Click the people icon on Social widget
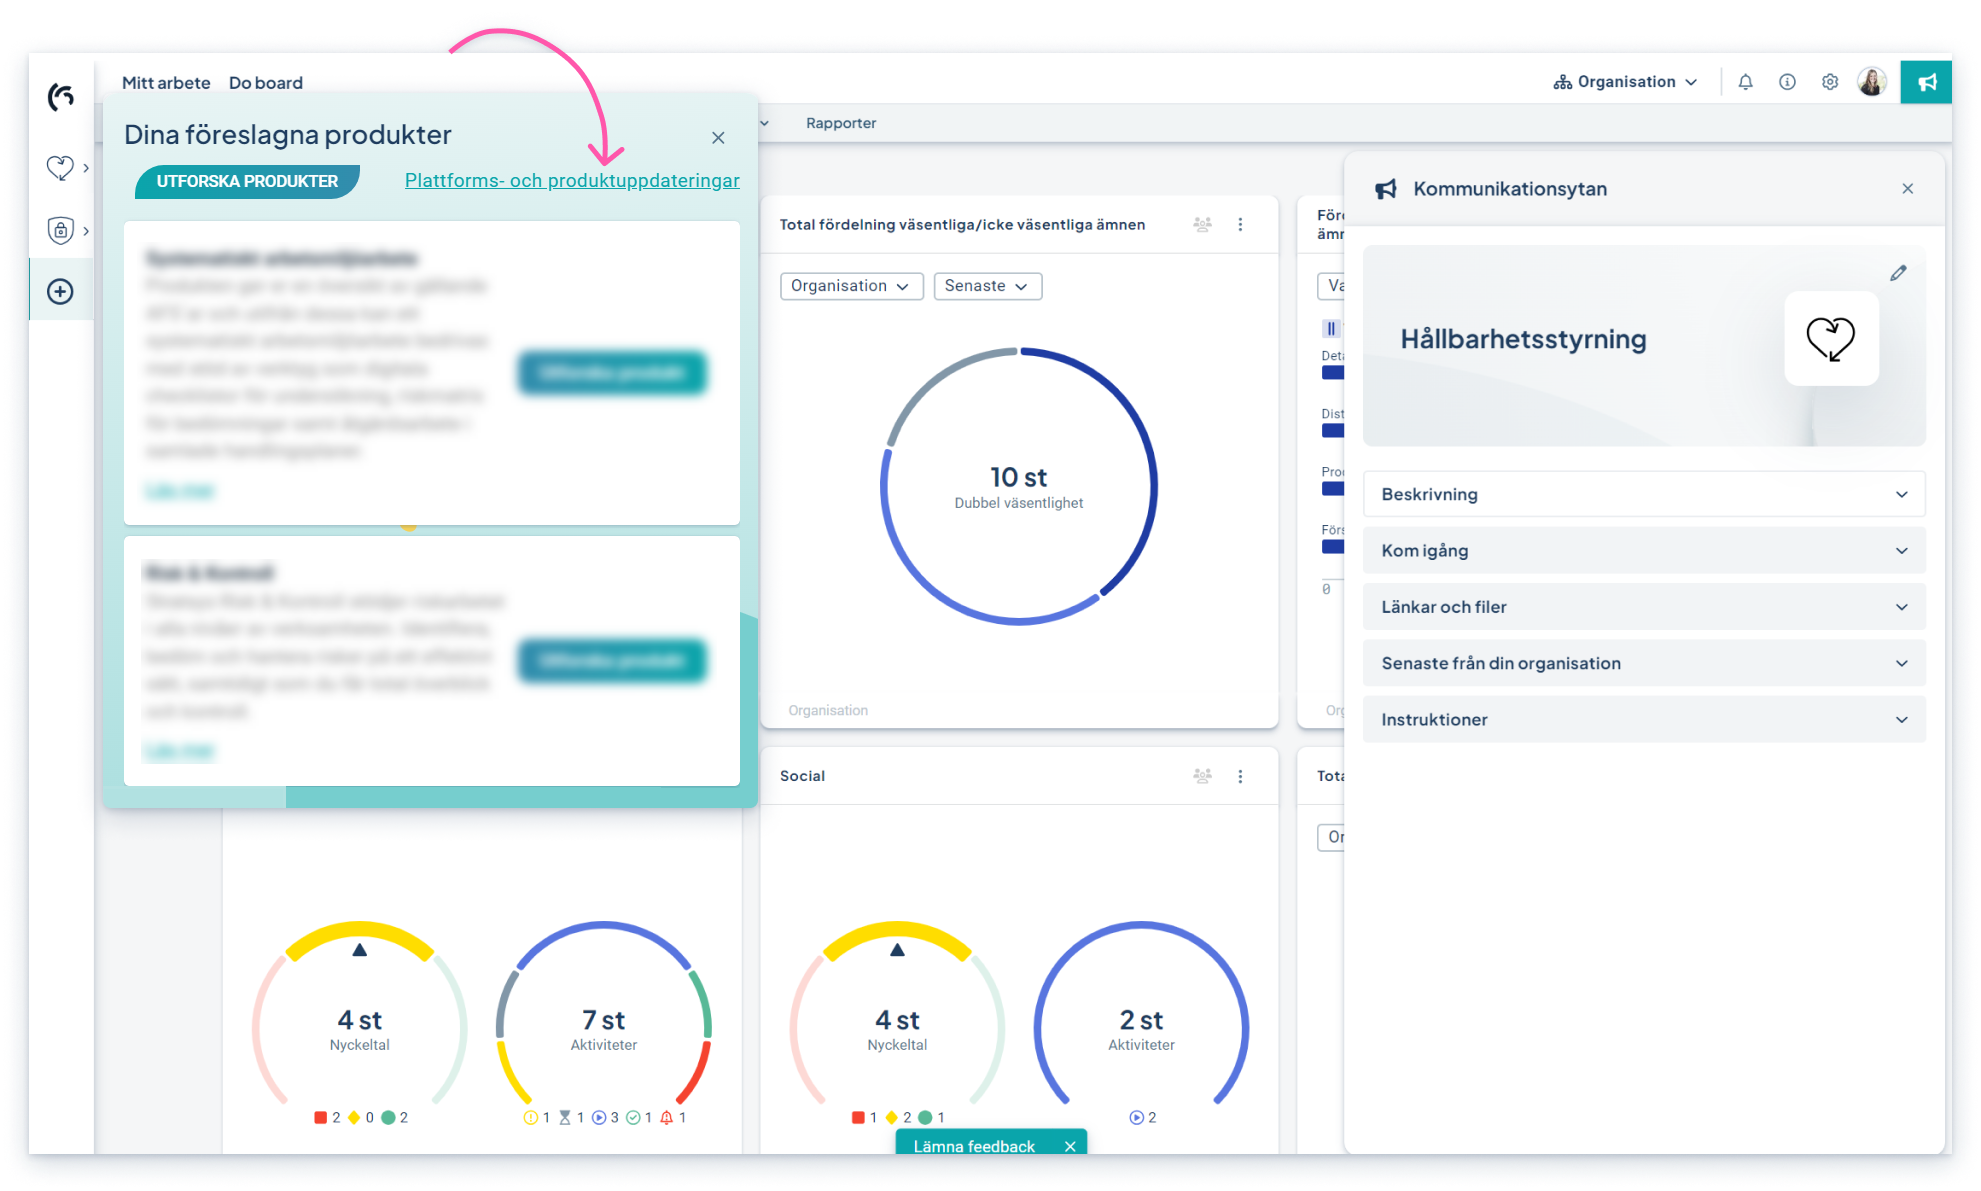Viewport: 1981px width, 1191px height. [1202, 776]
